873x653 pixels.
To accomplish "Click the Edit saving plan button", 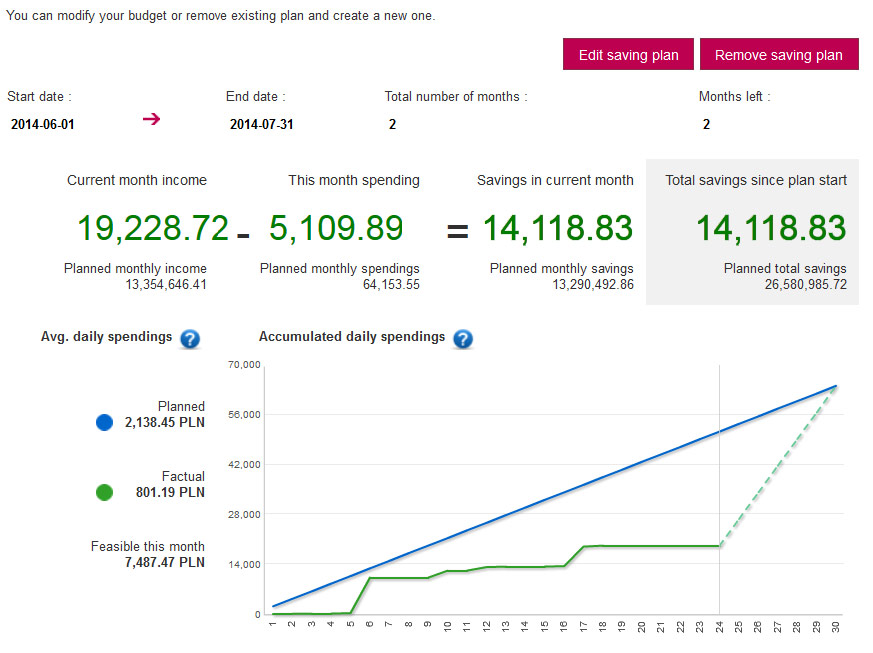I will [x=628, y=55].
